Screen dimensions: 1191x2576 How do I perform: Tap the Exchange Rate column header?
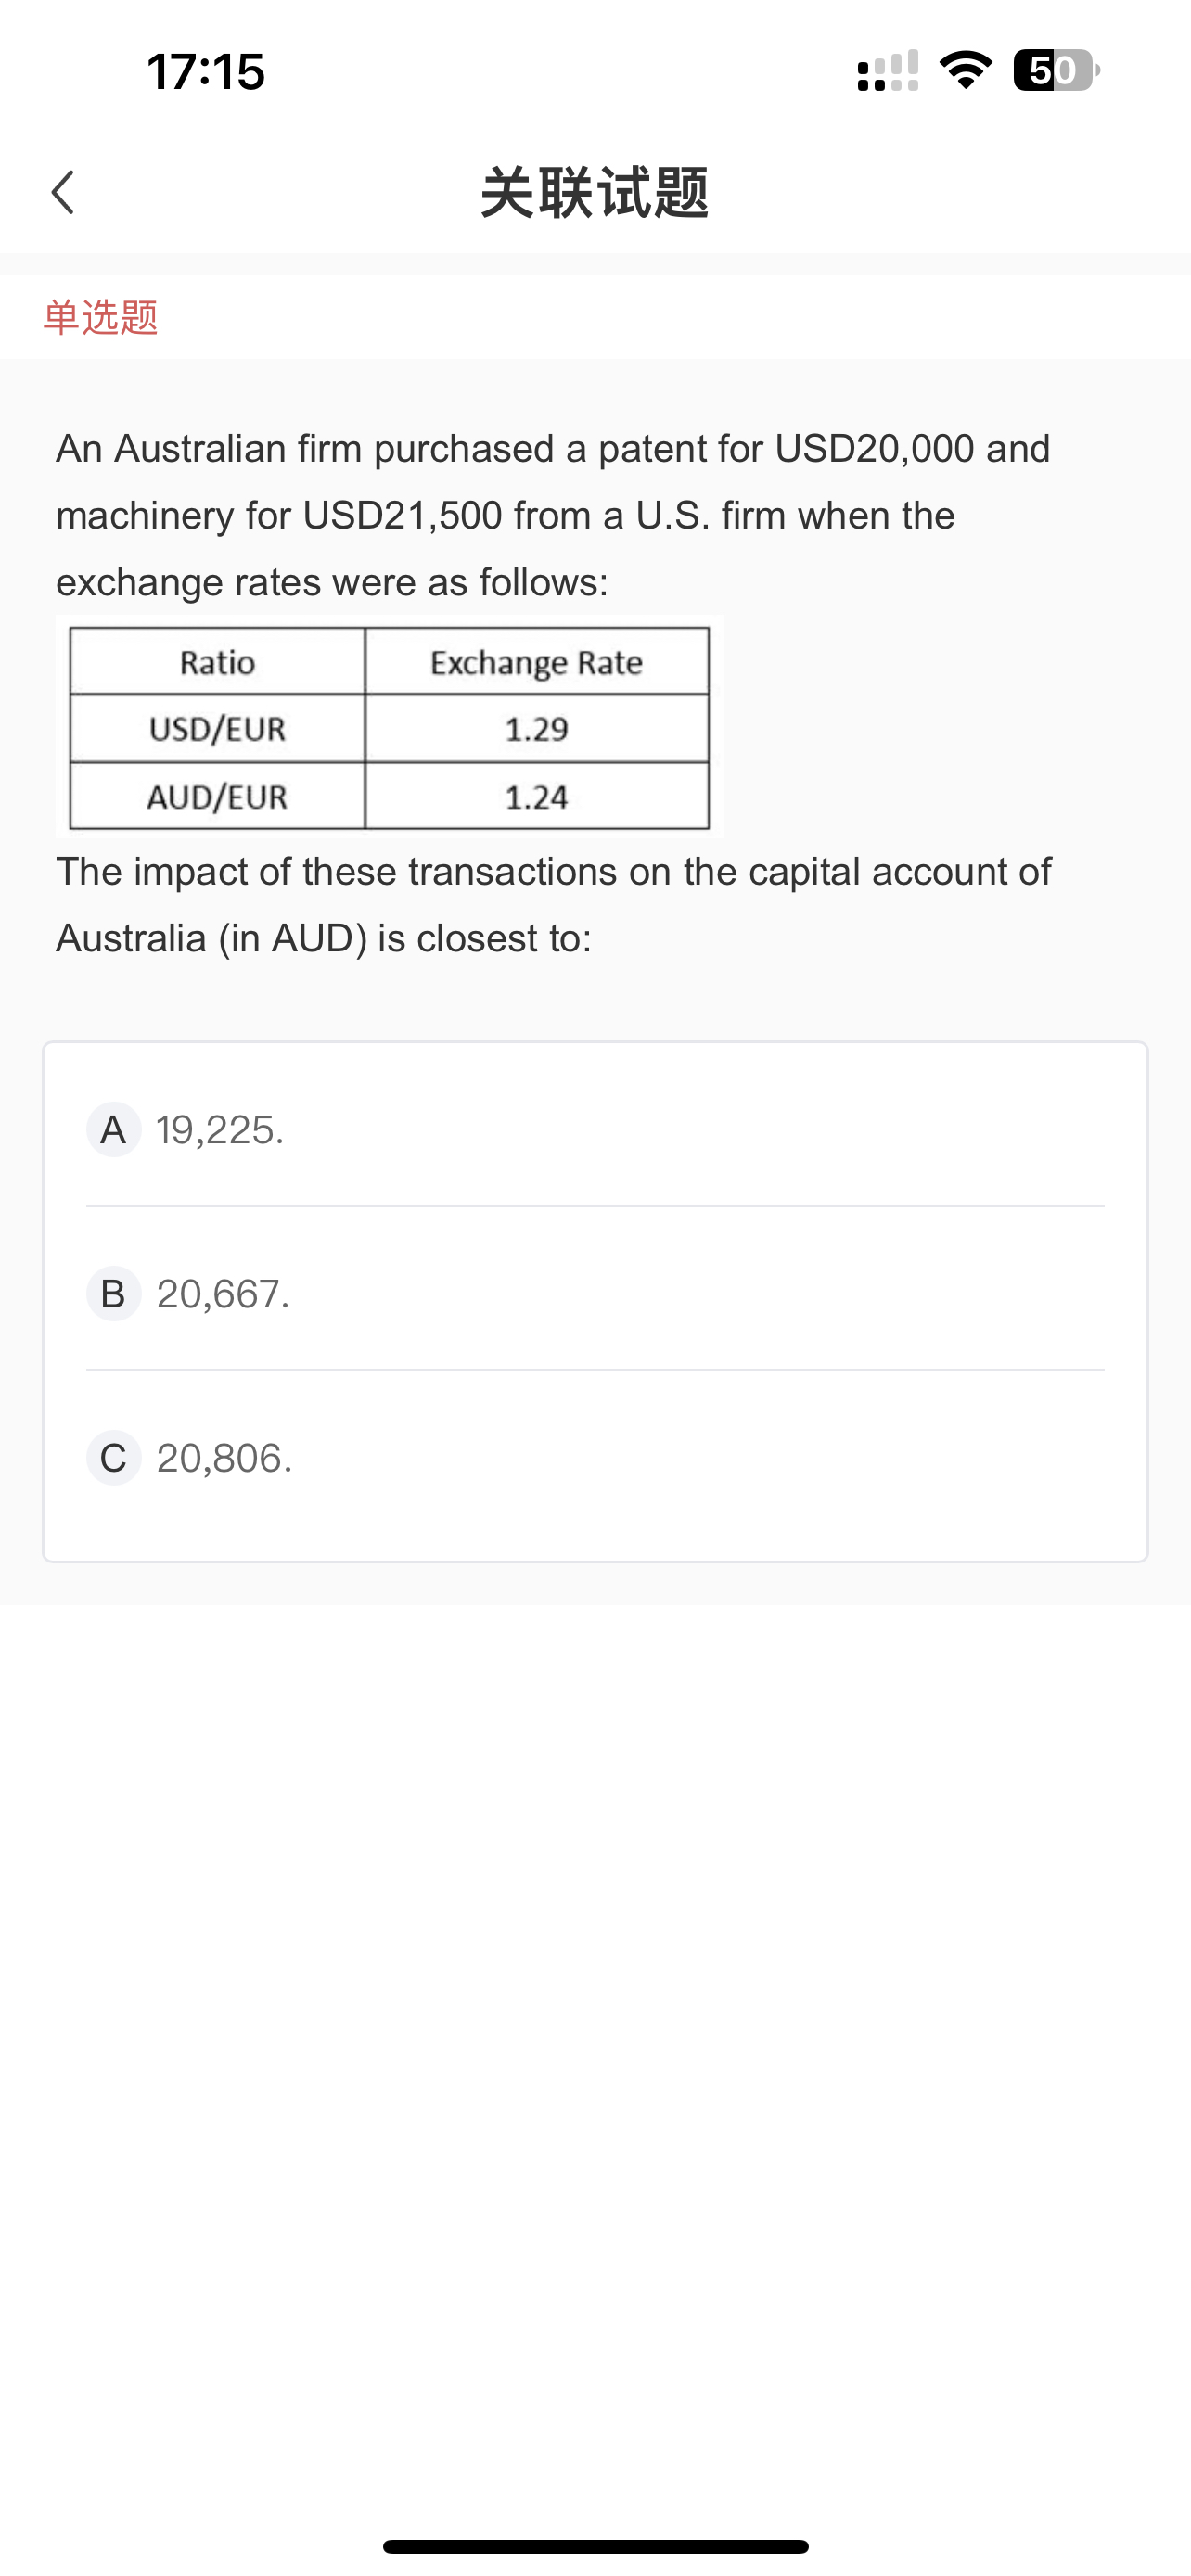536,662
